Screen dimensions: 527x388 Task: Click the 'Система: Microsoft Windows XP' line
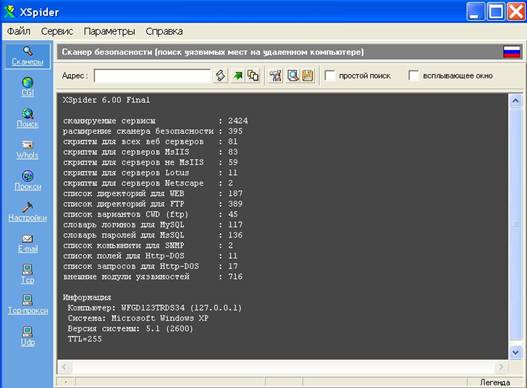pos(138,318)
